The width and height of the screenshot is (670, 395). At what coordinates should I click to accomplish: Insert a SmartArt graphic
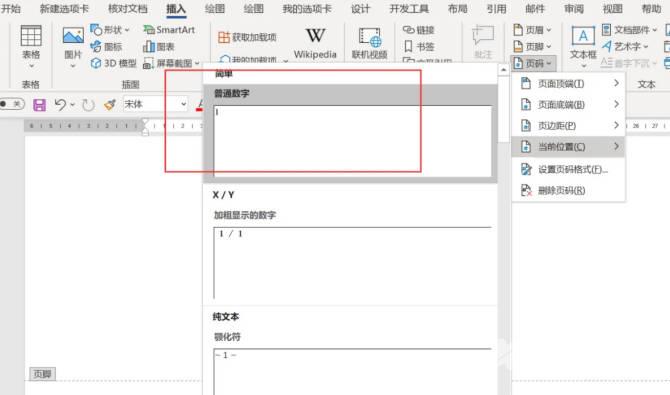point(169,29)
